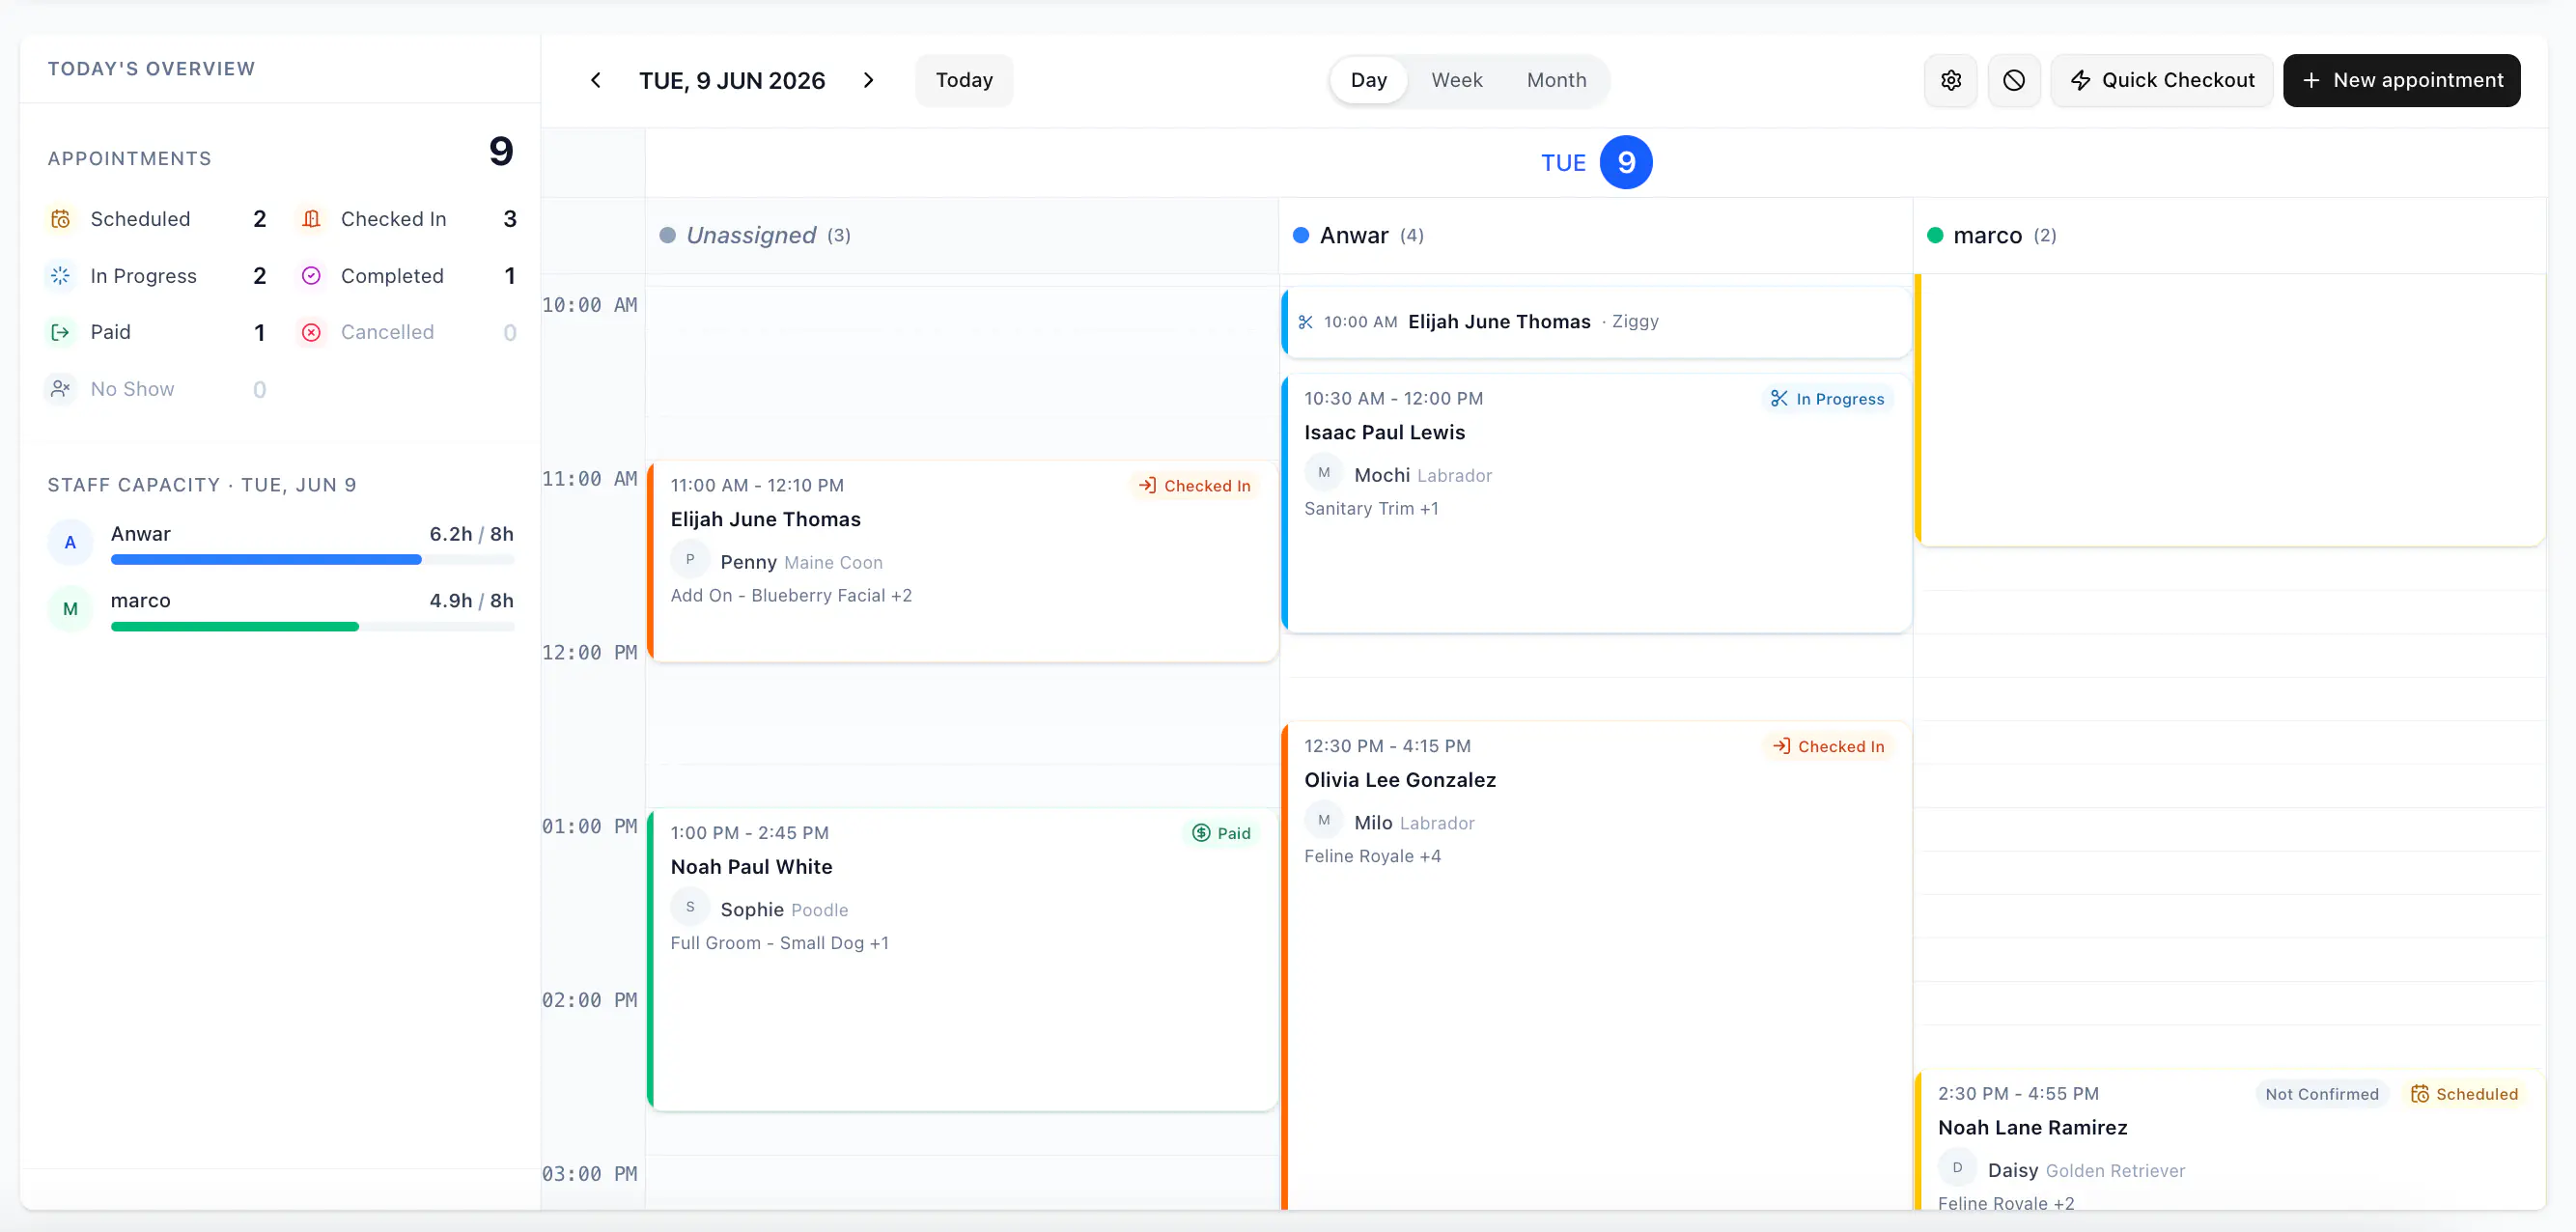Click Penny's pet avatar initial
Screen dimensions: 2576x1232
click(690, 560)
